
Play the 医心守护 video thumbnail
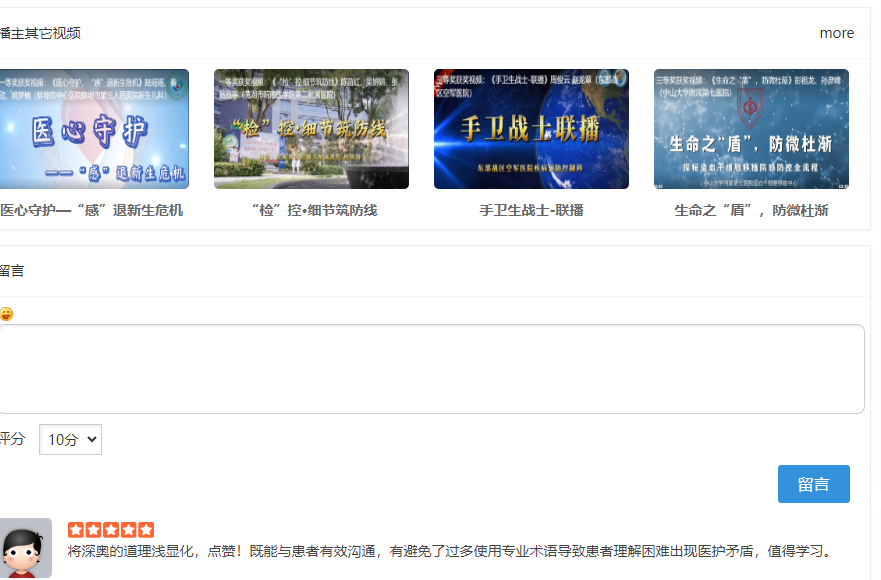tap(91, 128)
